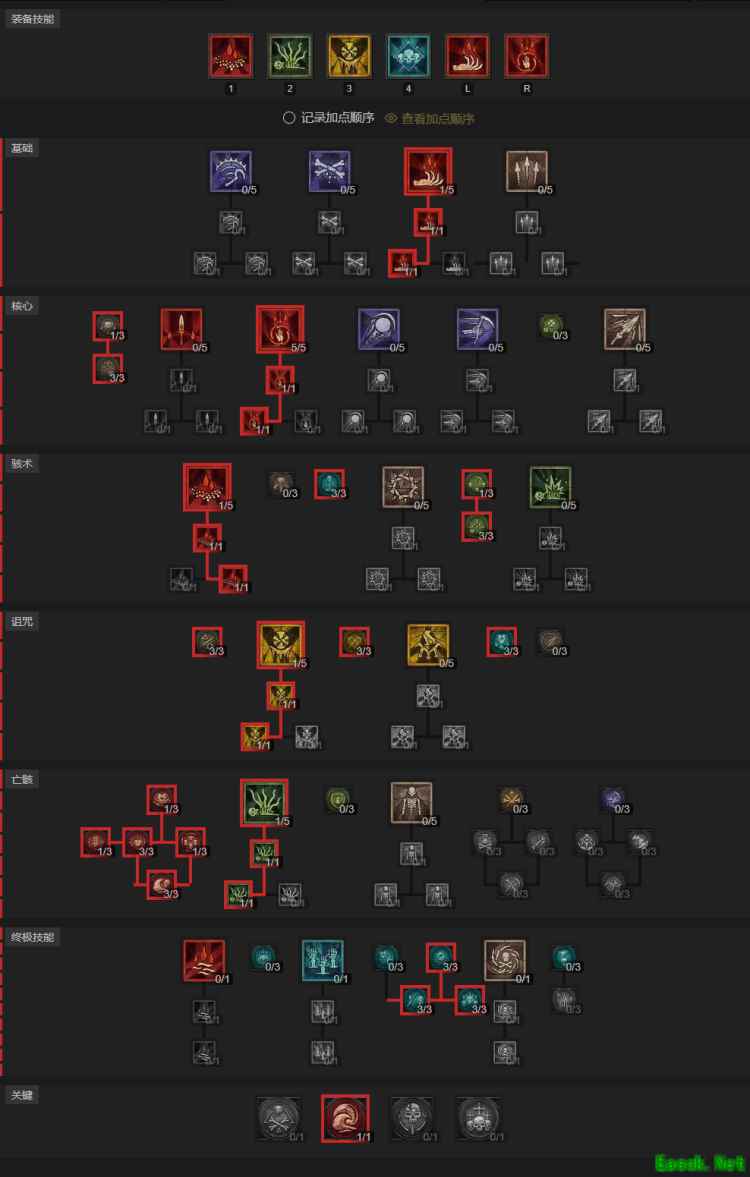Click the tan 0/5 skill in 基础 section
Image resolution: width=750 pixels, height=1177 pixels.
[x=526, y=171]
